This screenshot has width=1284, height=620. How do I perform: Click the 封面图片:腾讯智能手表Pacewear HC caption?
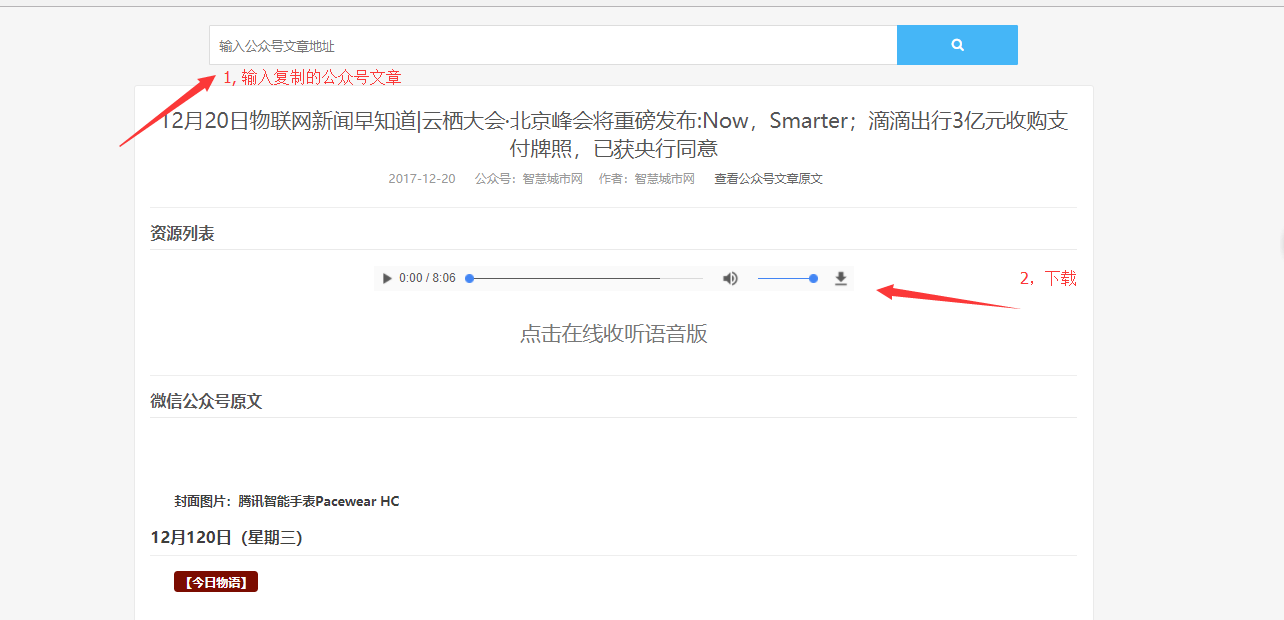coord(287,502)
